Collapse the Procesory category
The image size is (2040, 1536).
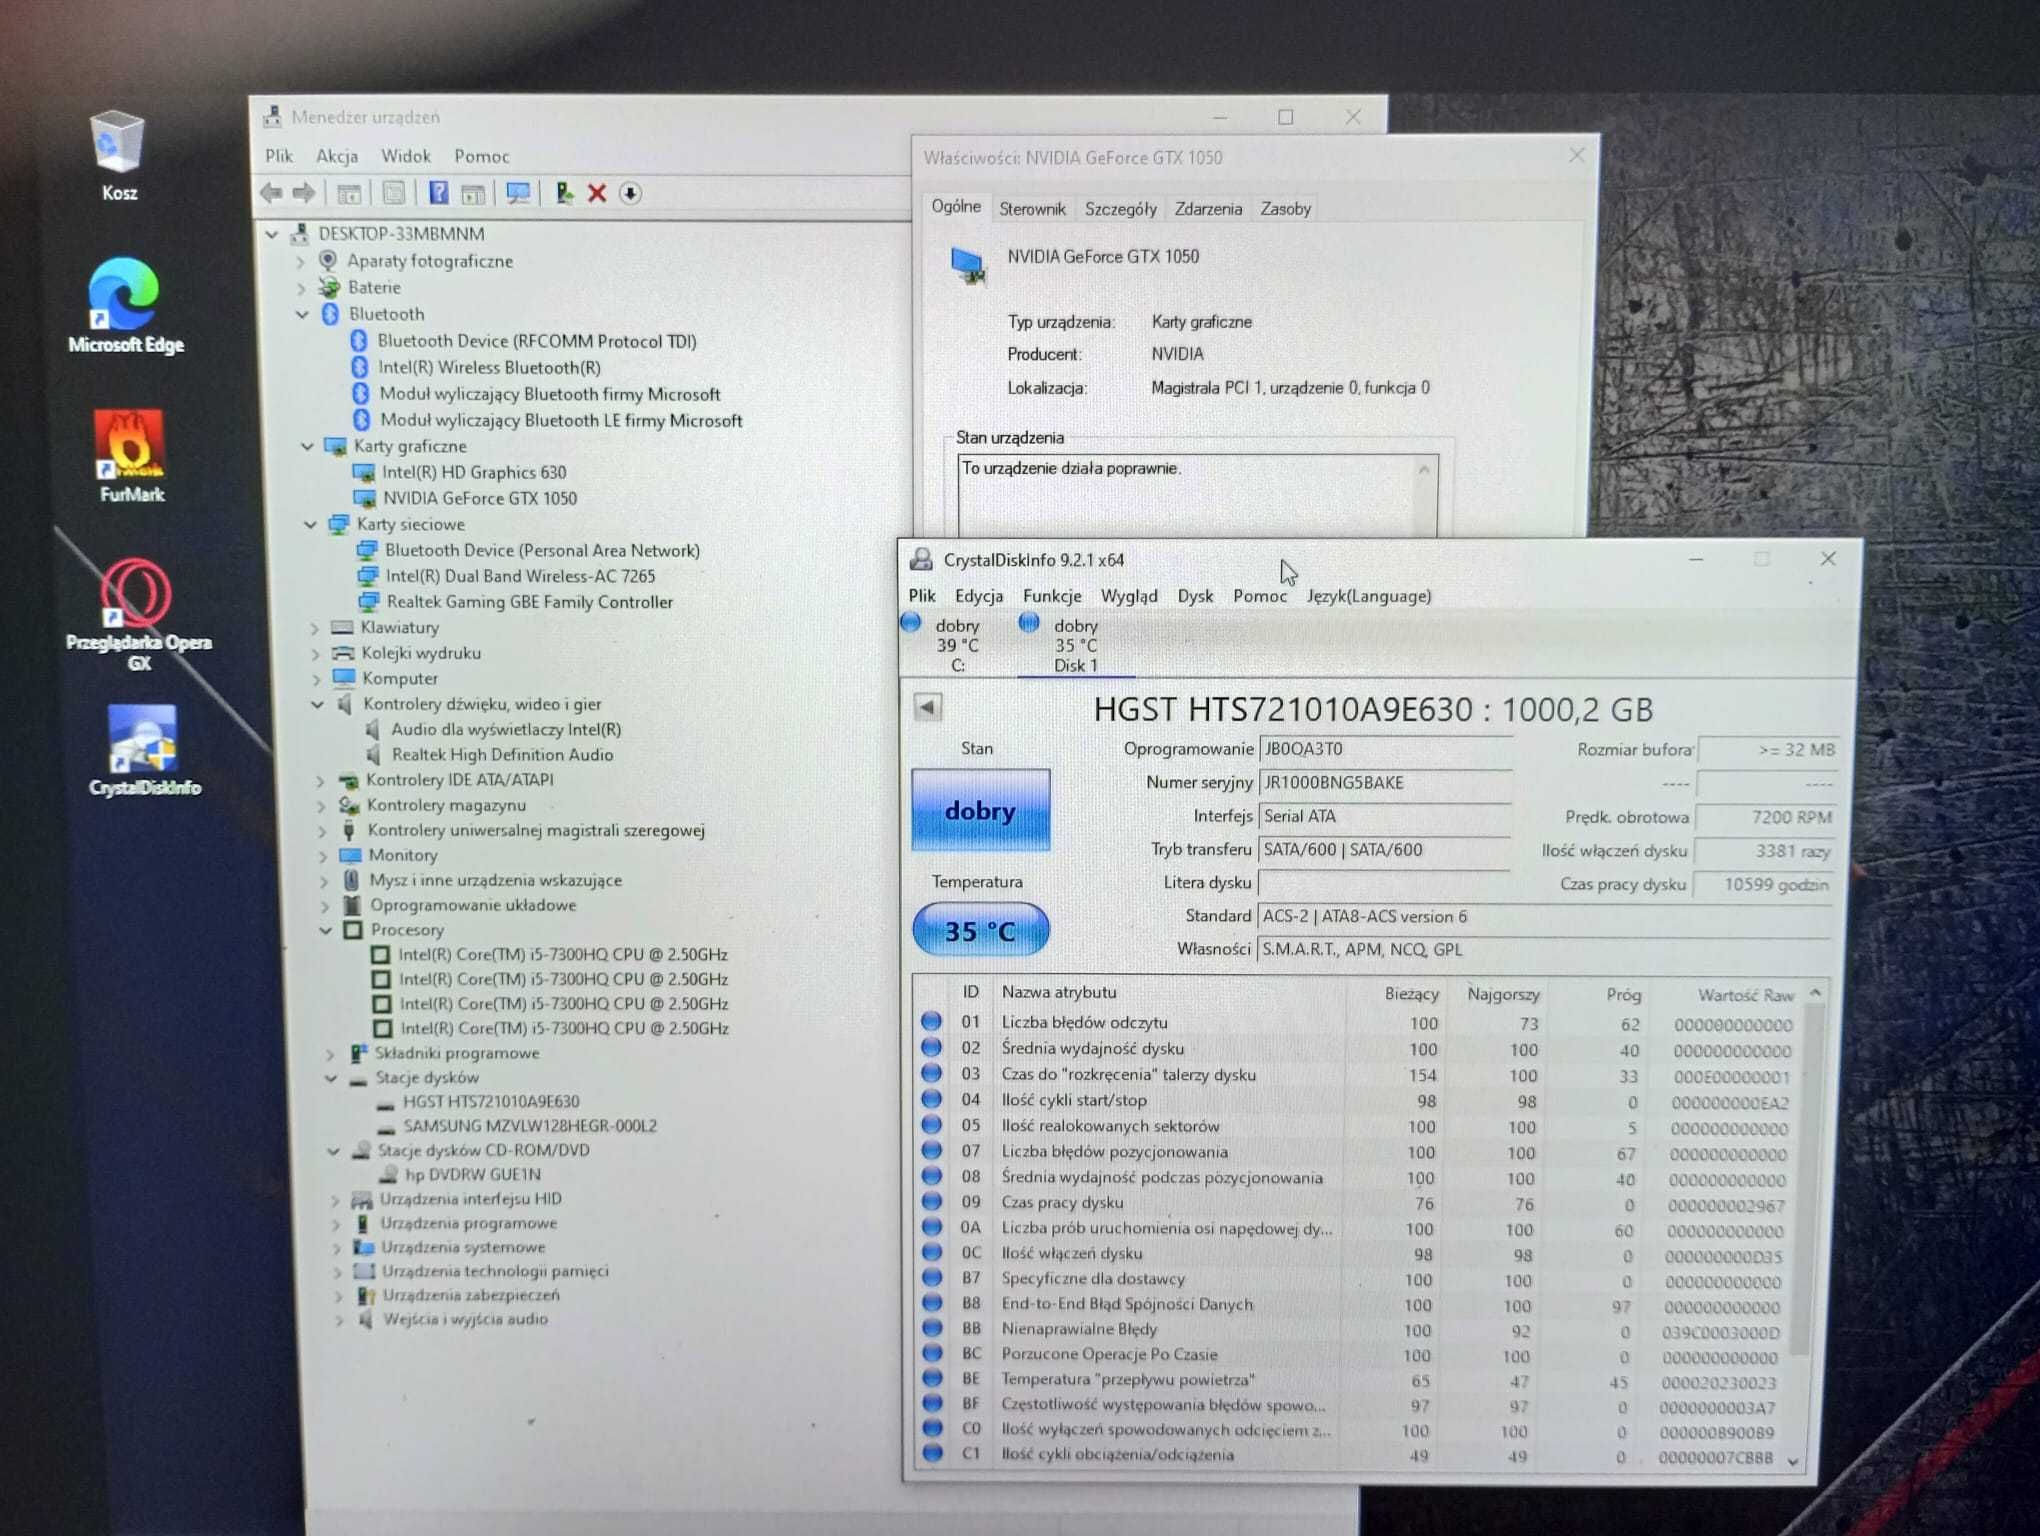[x=325, y=930]
